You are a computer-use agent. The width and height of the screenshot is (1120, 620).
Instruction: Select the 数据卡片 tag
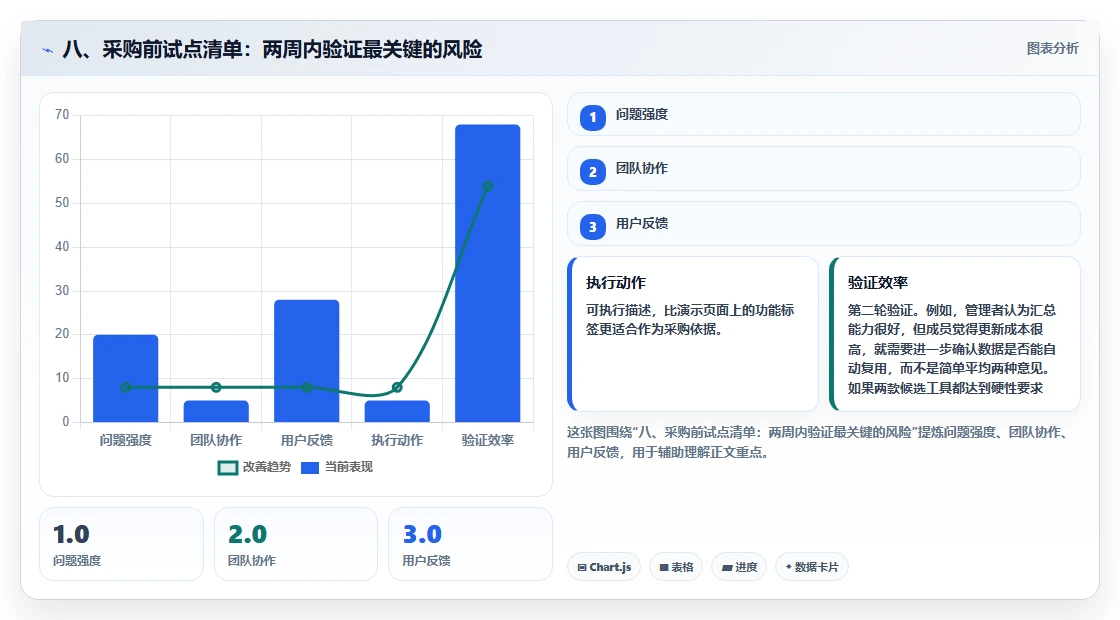pos(812,567)
